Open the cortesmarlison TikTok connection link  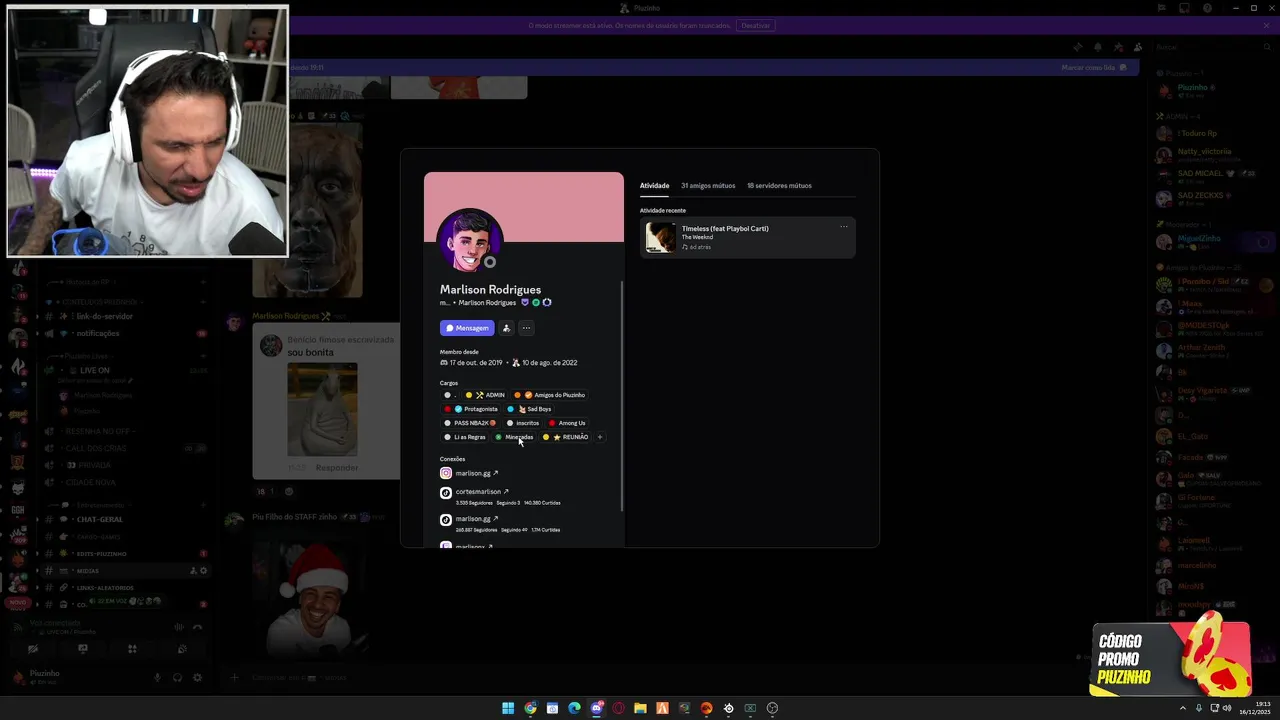point(482,492)
